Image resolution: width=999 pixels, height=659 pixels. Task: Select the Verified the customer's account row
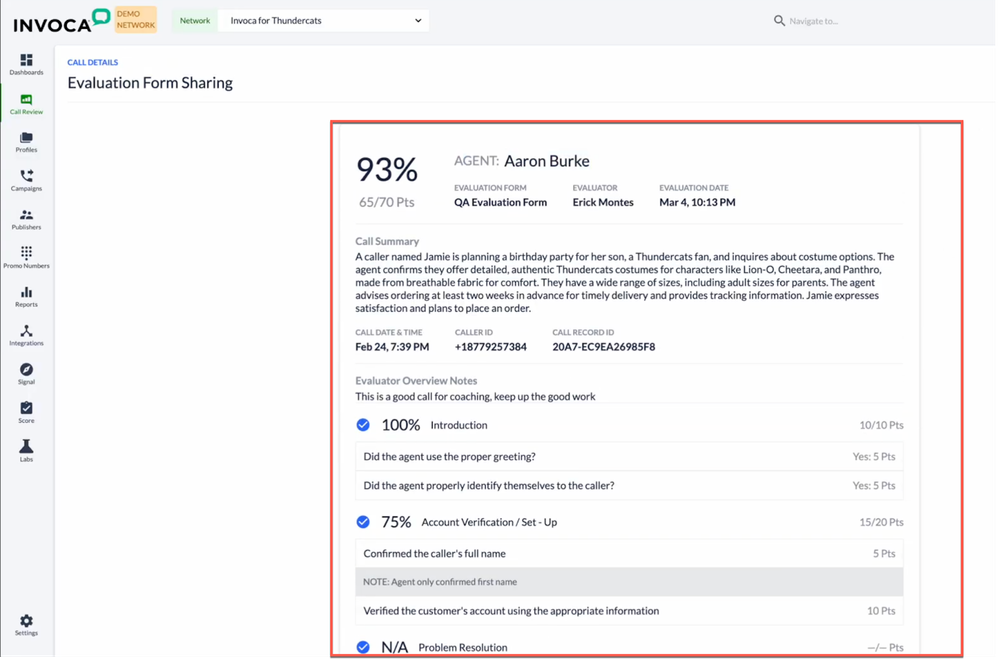coord(629,611)
